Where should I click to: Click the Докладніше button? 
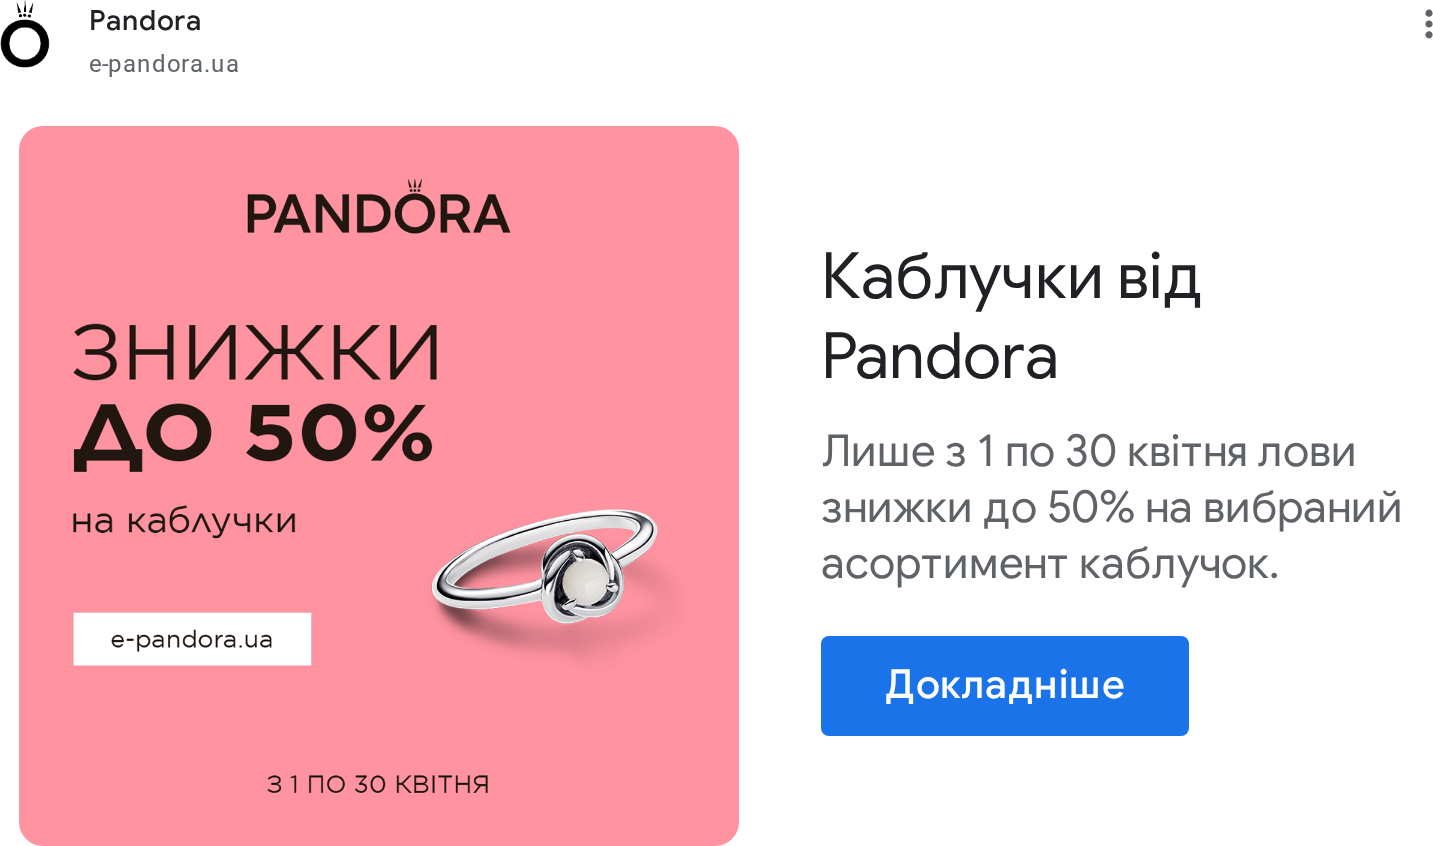click(x=1004, y=686)
